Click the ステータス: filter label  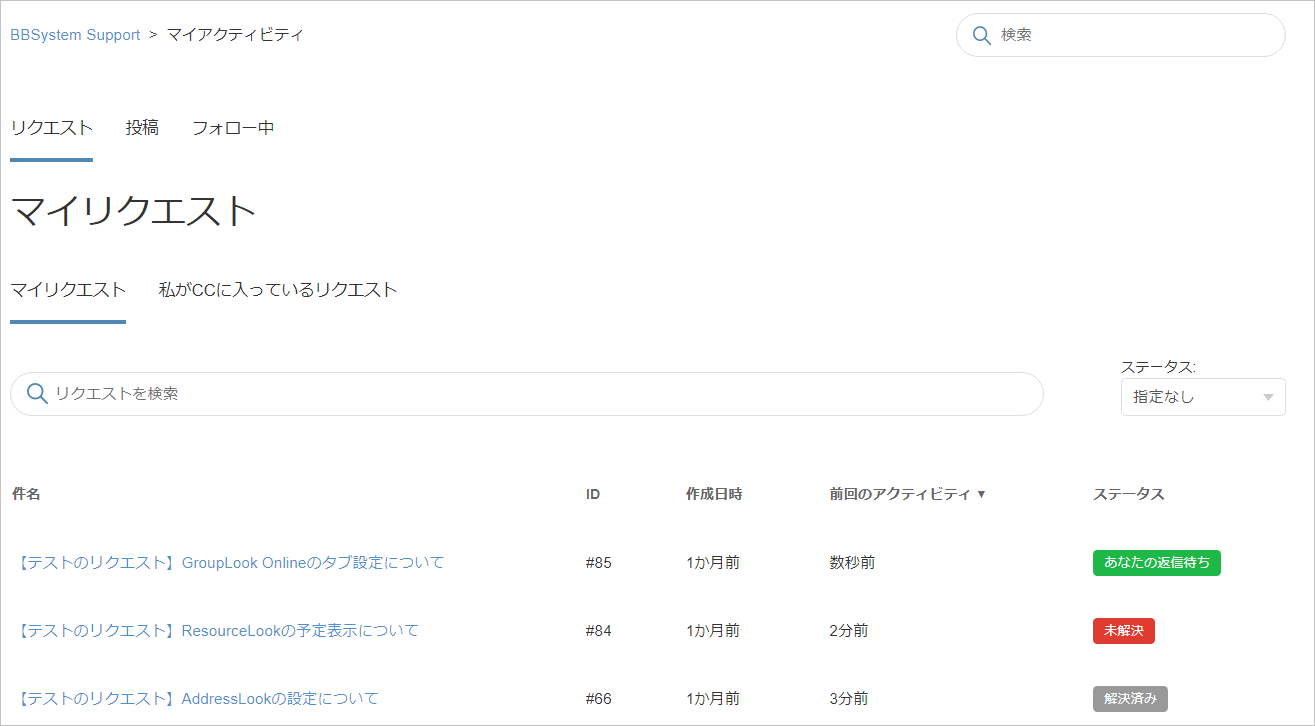coord(1158,367)
